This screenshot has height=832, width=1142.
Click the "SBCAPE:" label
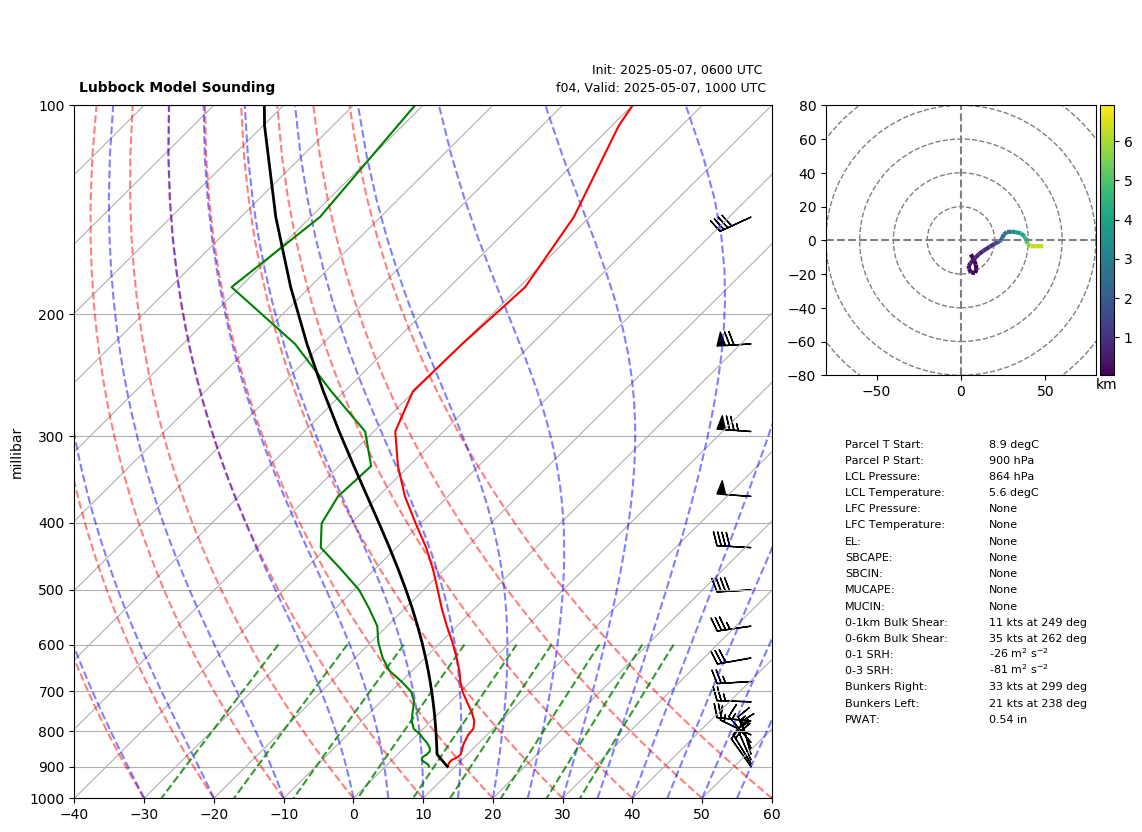(x=868, y=557)
